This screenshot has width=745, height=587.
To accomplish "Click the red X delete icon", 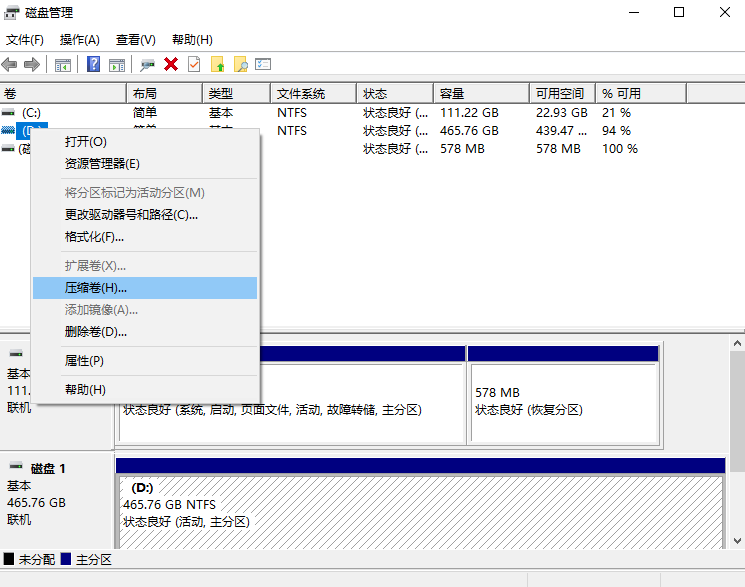I will [171, 64].
